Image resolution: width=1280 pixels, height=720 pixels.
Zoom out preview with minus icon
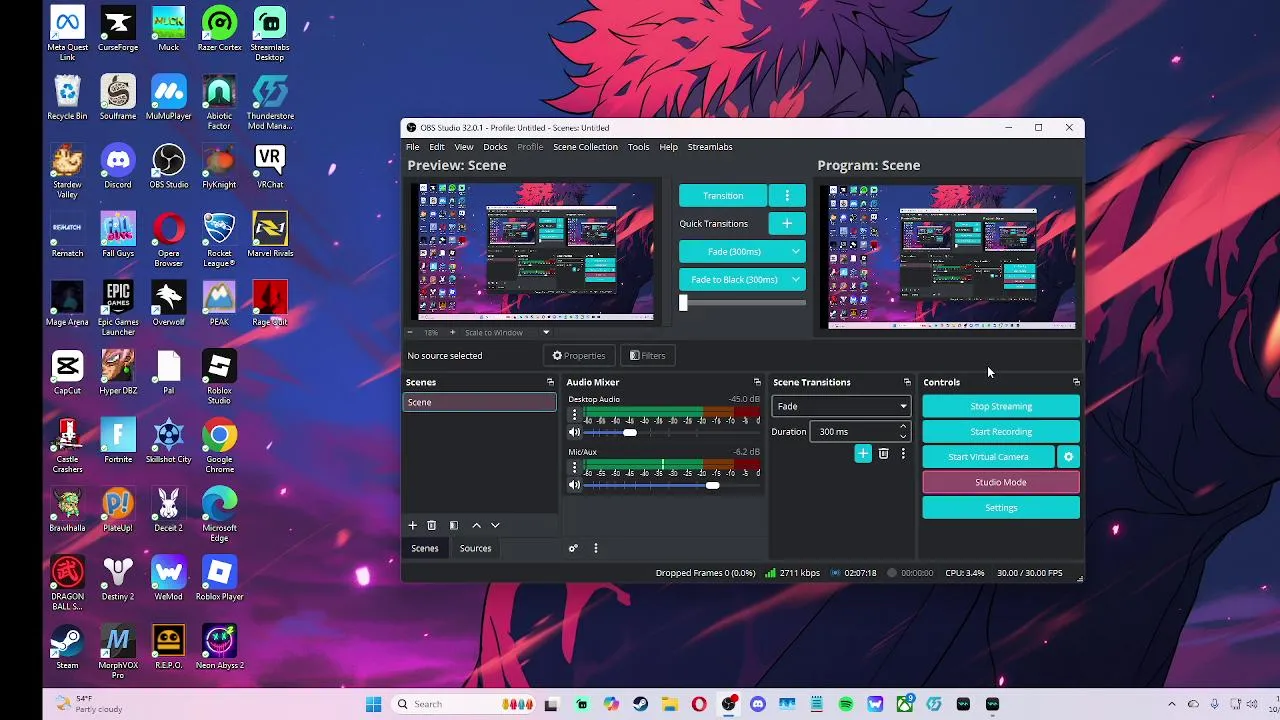[x=410, y=332]
